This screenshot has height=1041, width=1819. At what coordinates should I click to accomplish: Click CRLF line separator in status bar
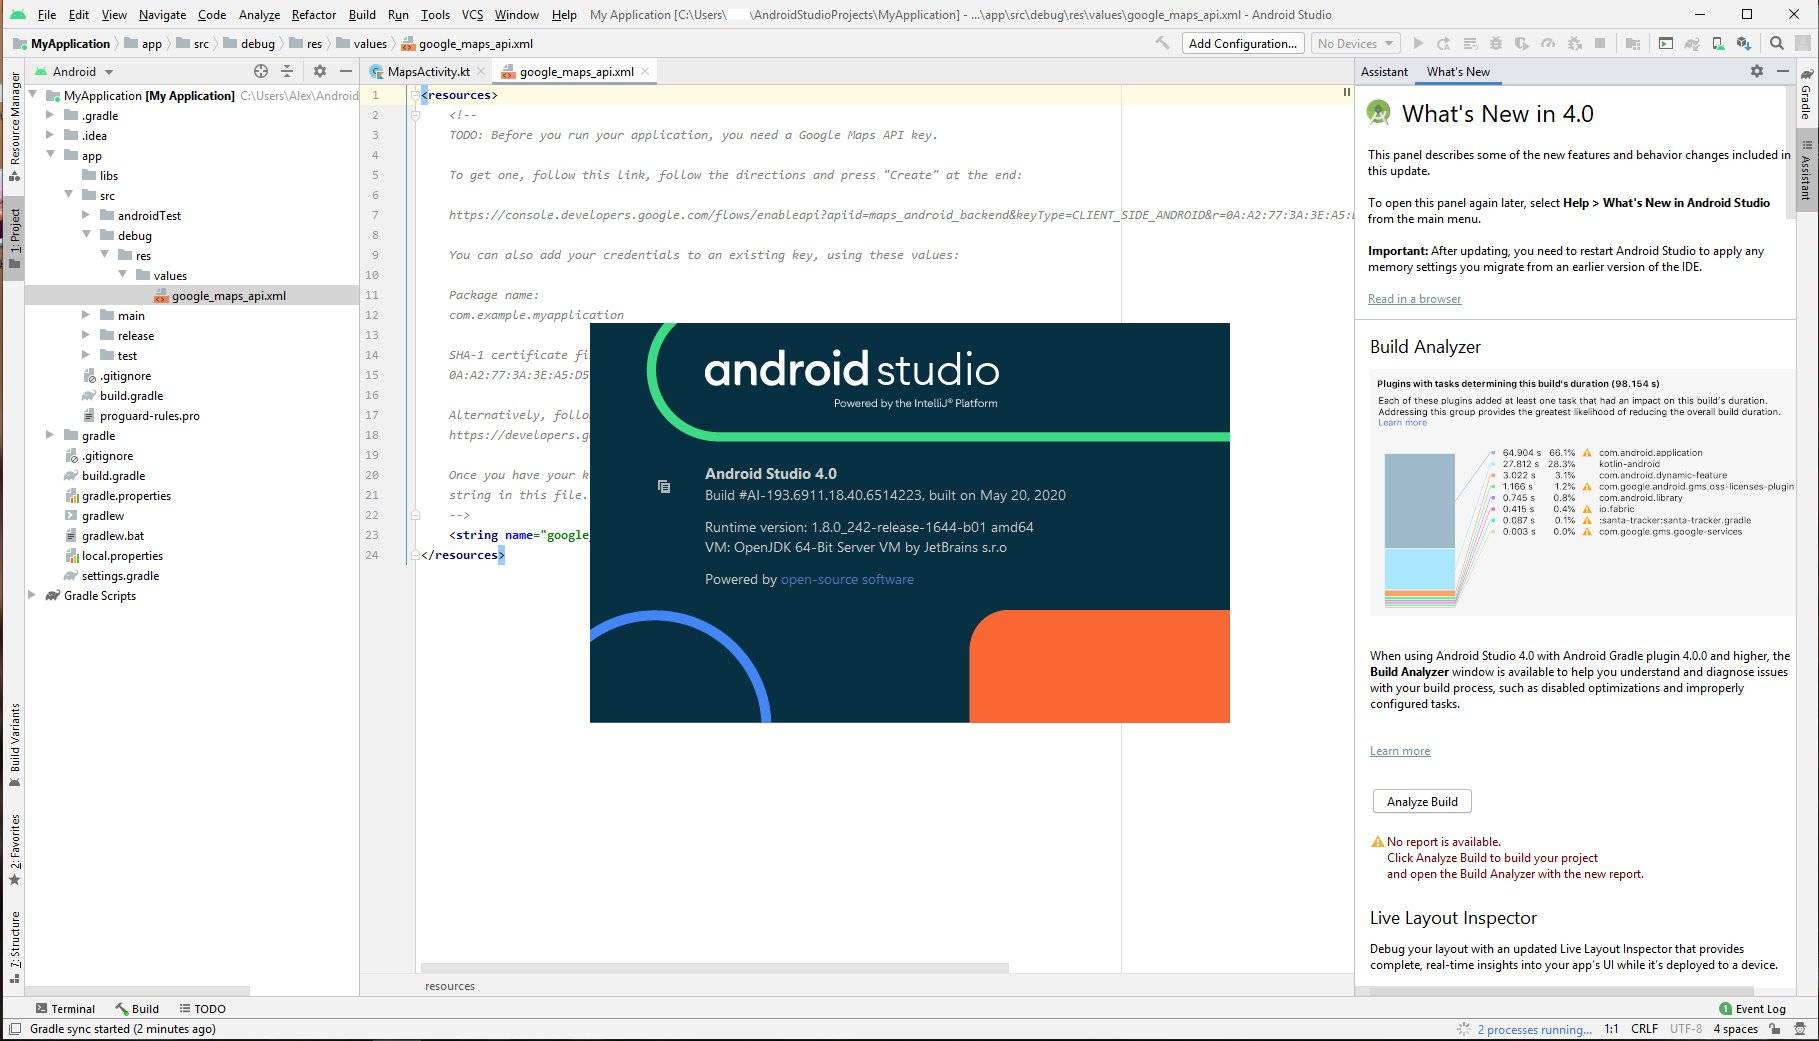tap(1644, 1029)
